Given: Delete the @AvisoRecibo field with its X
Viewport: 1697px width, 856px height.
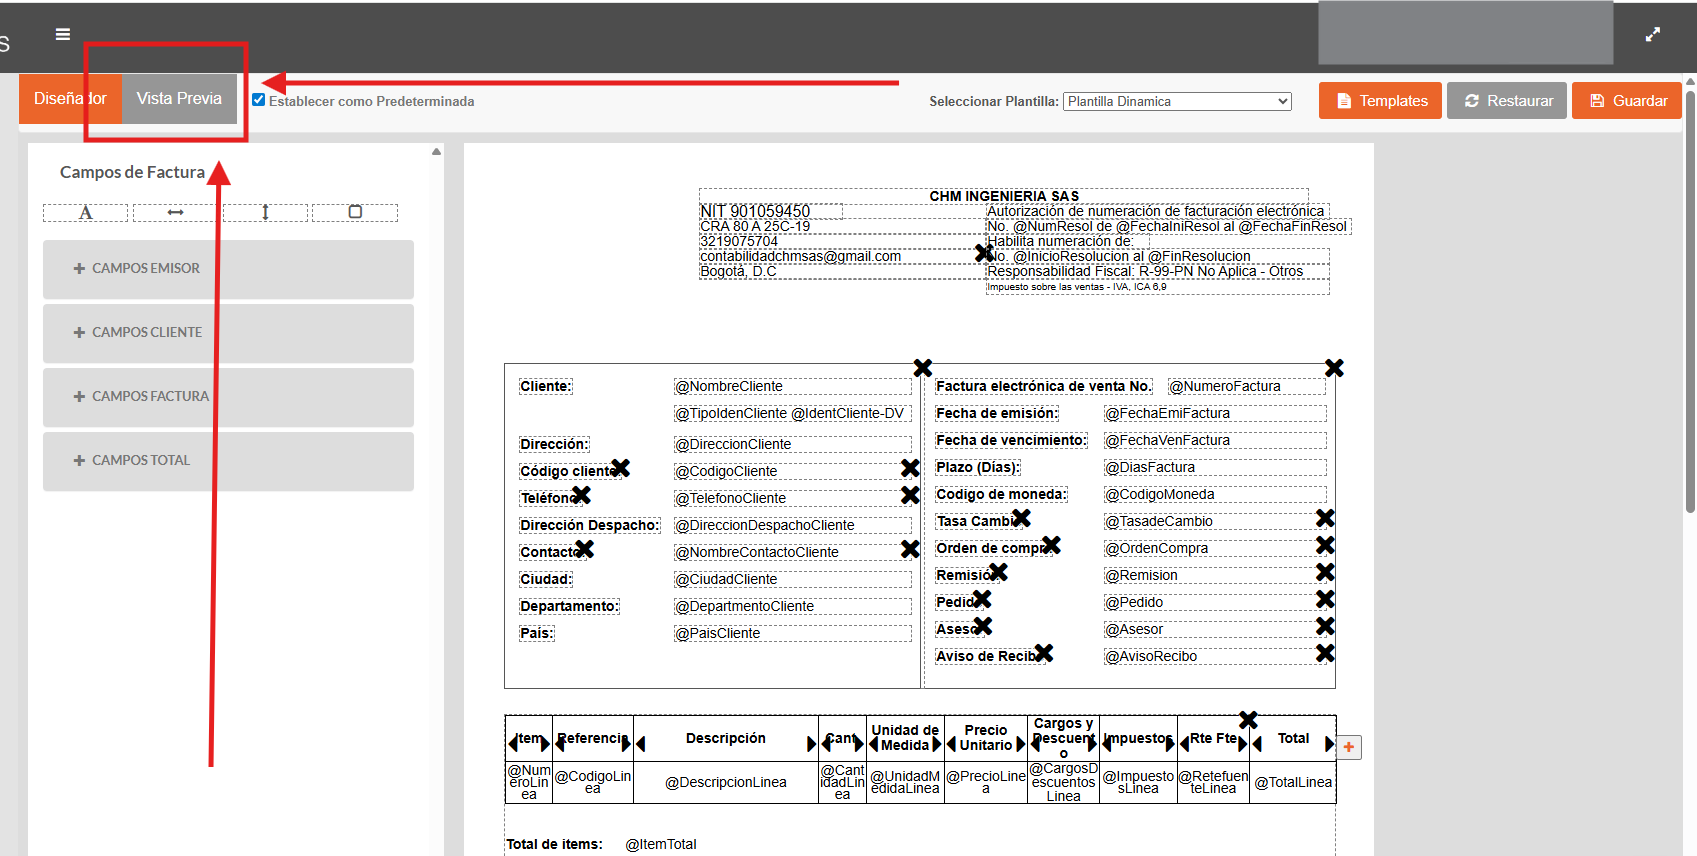Looking at the screenshot, I should pyautogui.click(x=1325, y=653).
